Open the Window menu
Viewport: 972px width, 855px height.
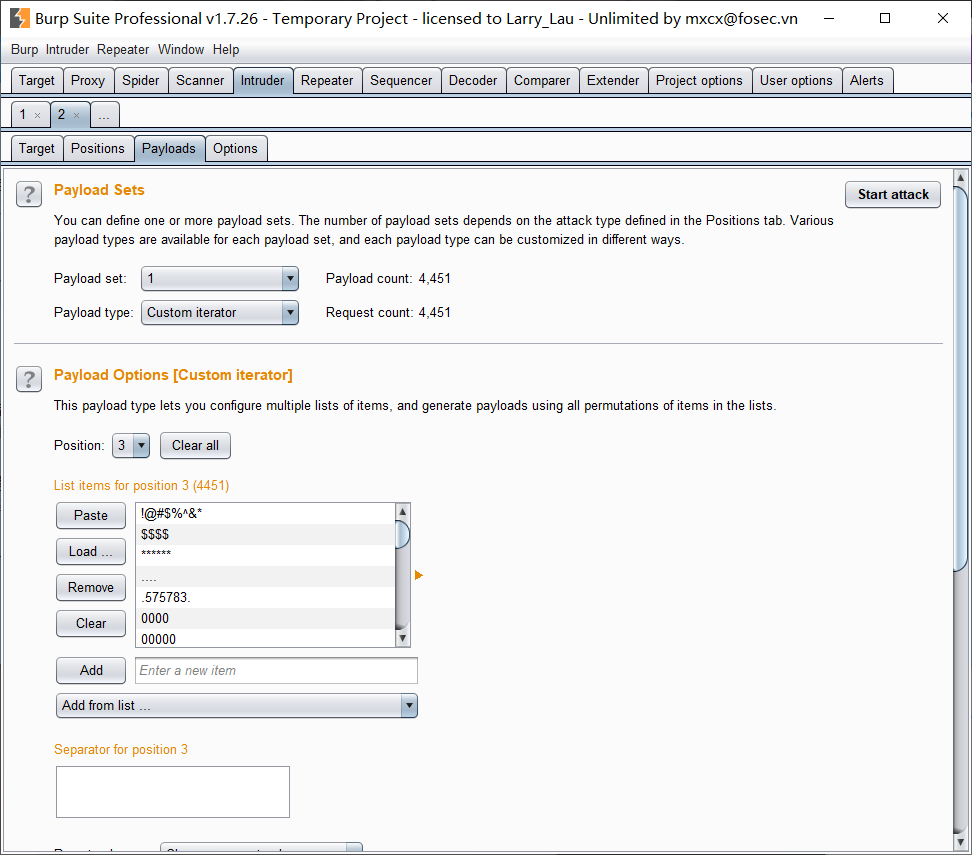(x=181, y=50)
